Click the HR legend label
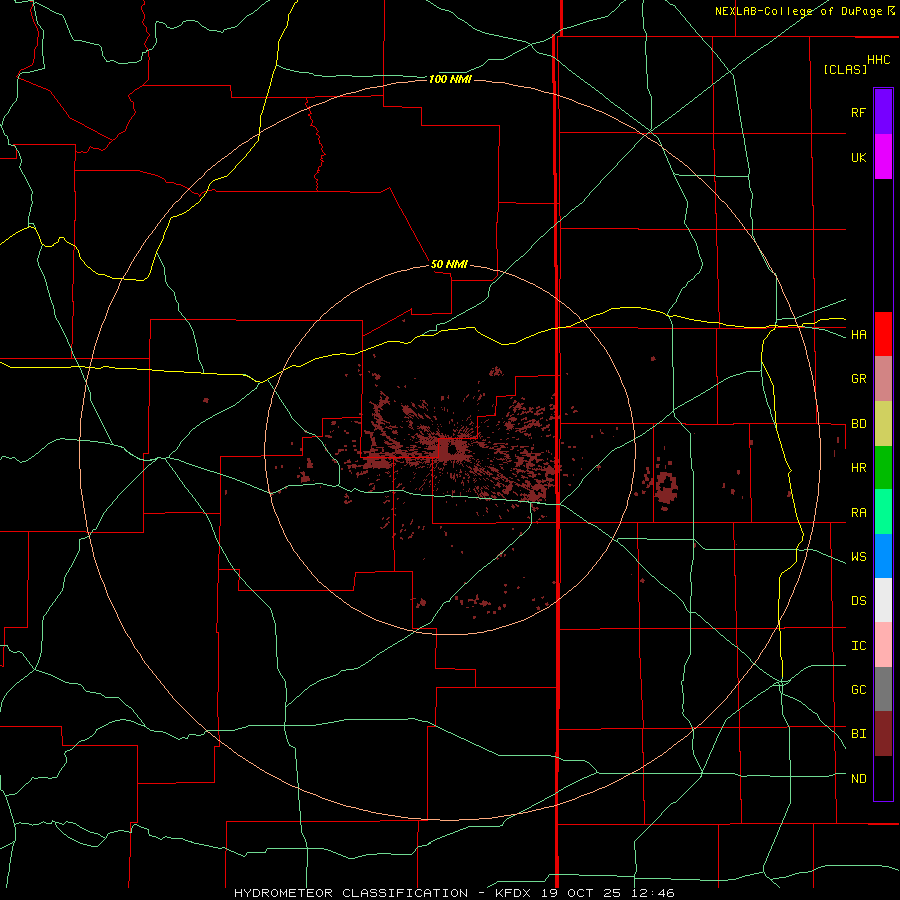Screen dimensions: 900x900 click(x=858, y=468)
